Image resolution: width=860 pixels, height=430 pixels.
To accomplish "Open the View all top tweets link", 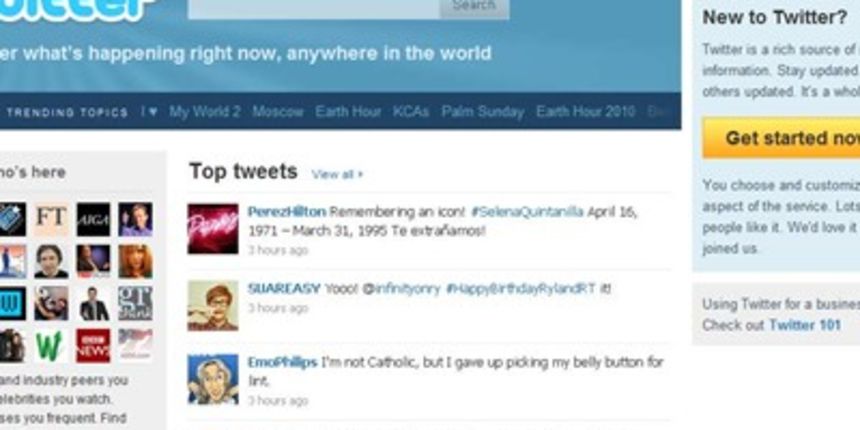I will (x=337, y=174).
